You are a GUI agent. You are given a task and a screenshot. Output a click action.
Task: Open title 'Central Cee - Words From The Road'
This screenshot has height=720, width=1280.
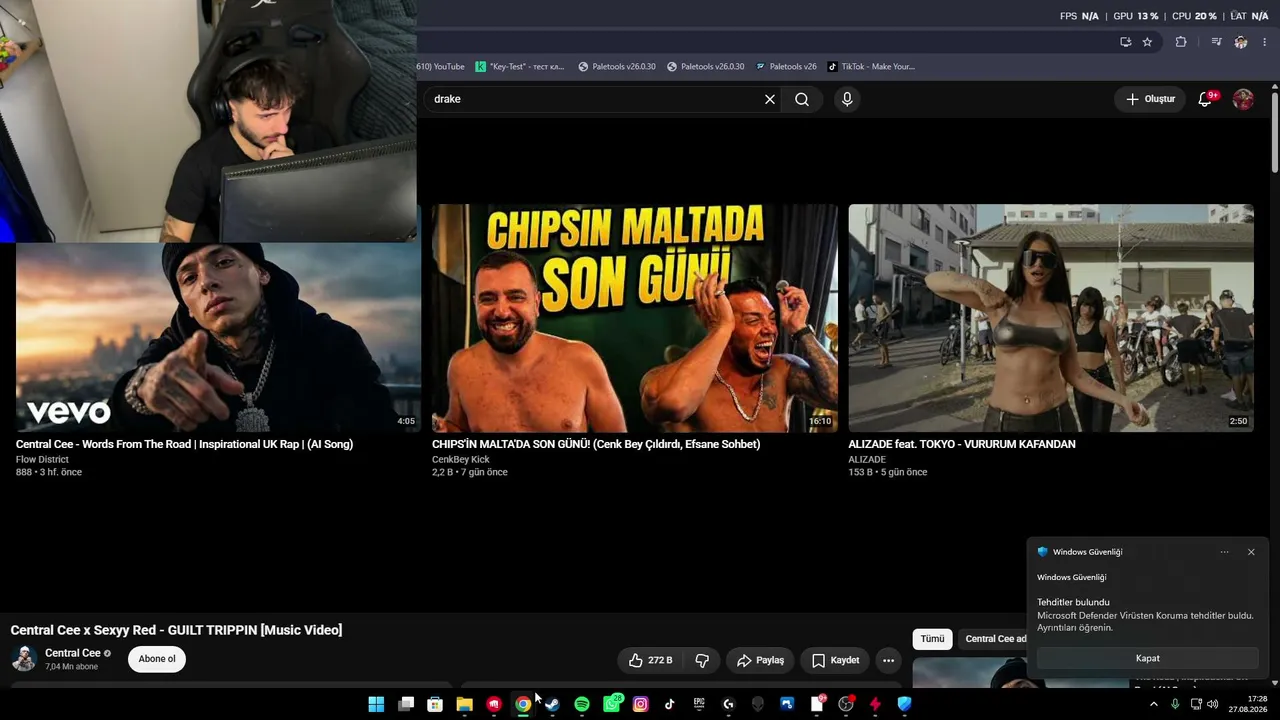[185, 444]
